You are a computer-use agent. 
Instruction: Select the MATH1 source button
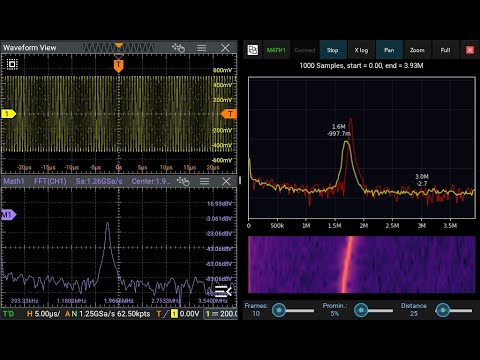point(276,50)
